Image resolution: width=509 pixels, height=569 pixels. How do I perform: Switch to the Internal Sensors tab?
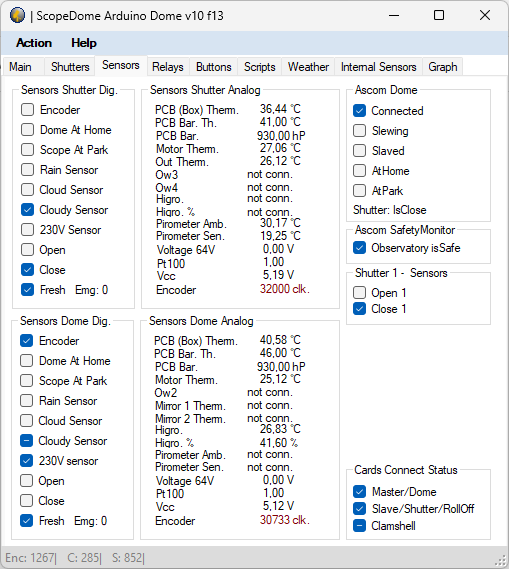pyautogui.click(x=378, y=67)
